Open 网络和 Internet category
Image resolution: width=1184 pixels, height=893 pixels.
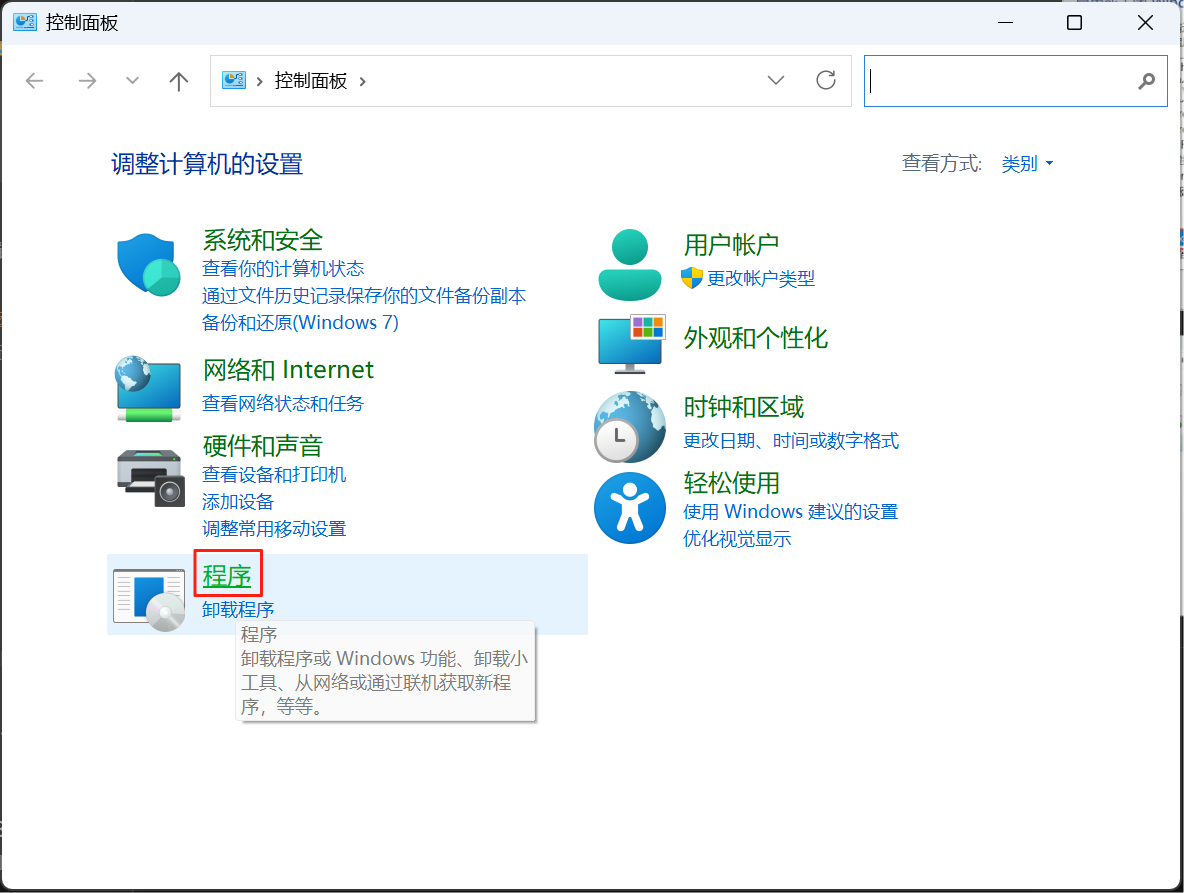[x=288, y=370]
